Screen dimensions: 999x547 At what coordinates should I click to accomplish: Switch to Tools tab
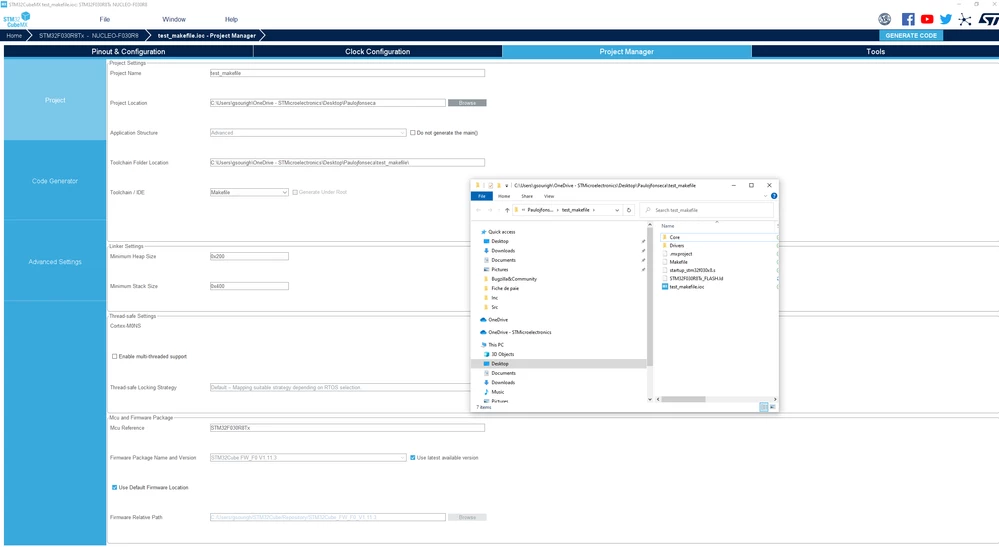click(875, 52)
